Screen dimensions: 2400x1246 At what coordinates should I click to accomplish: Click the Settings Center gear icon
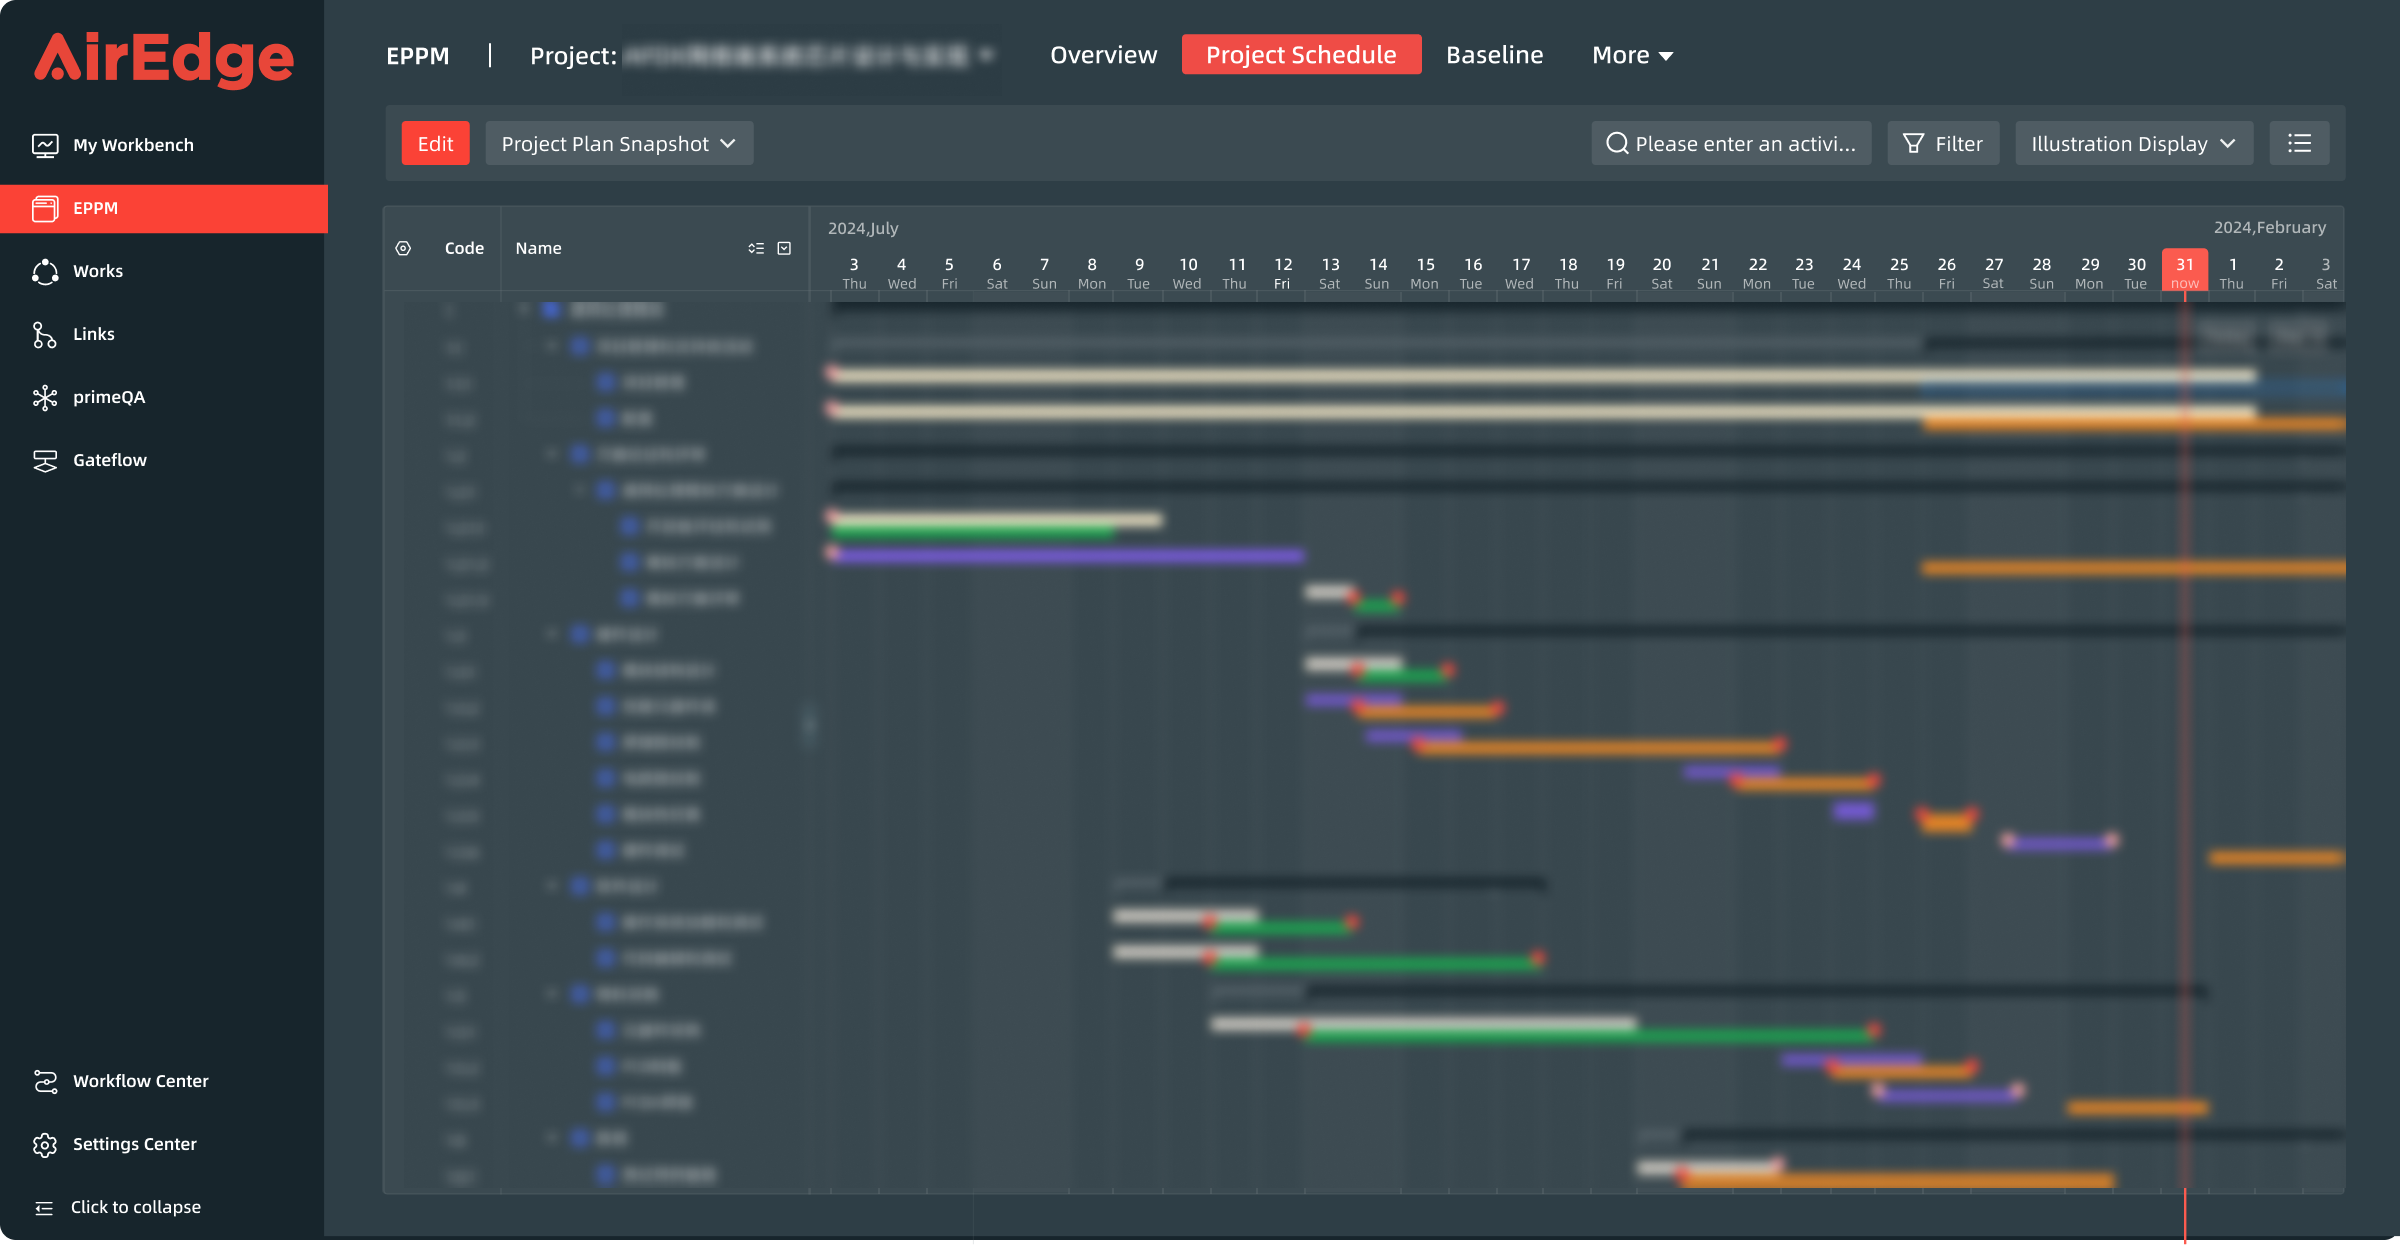(x=45, y=1144)
